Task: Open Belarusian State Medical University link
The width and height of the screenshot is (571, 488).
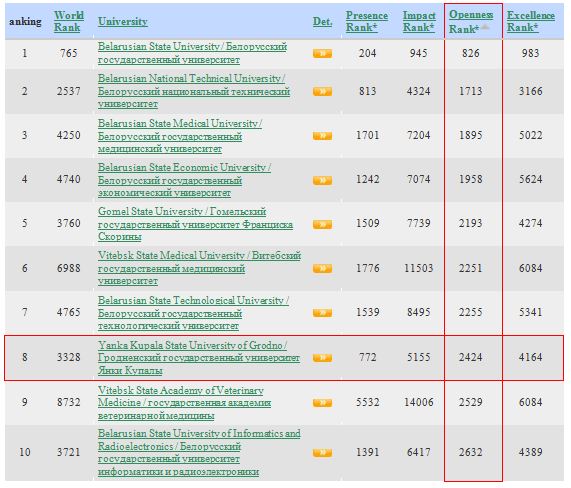Action: click(180, 136)
